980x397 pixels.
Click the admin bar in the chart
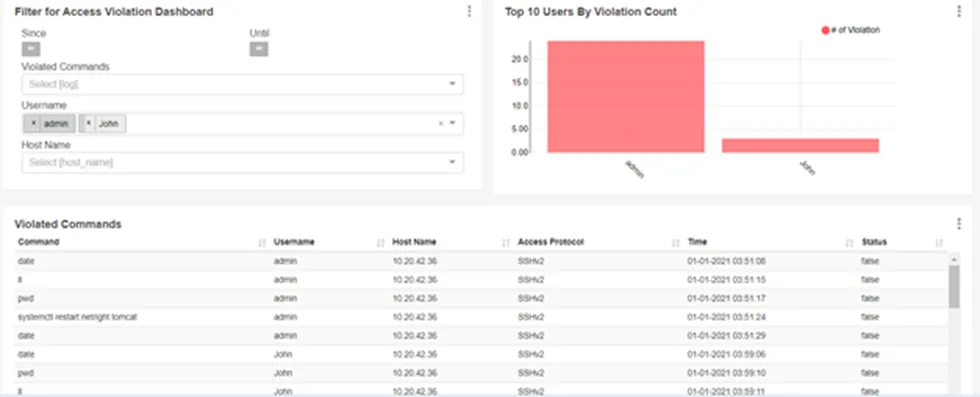pos(626,96)
